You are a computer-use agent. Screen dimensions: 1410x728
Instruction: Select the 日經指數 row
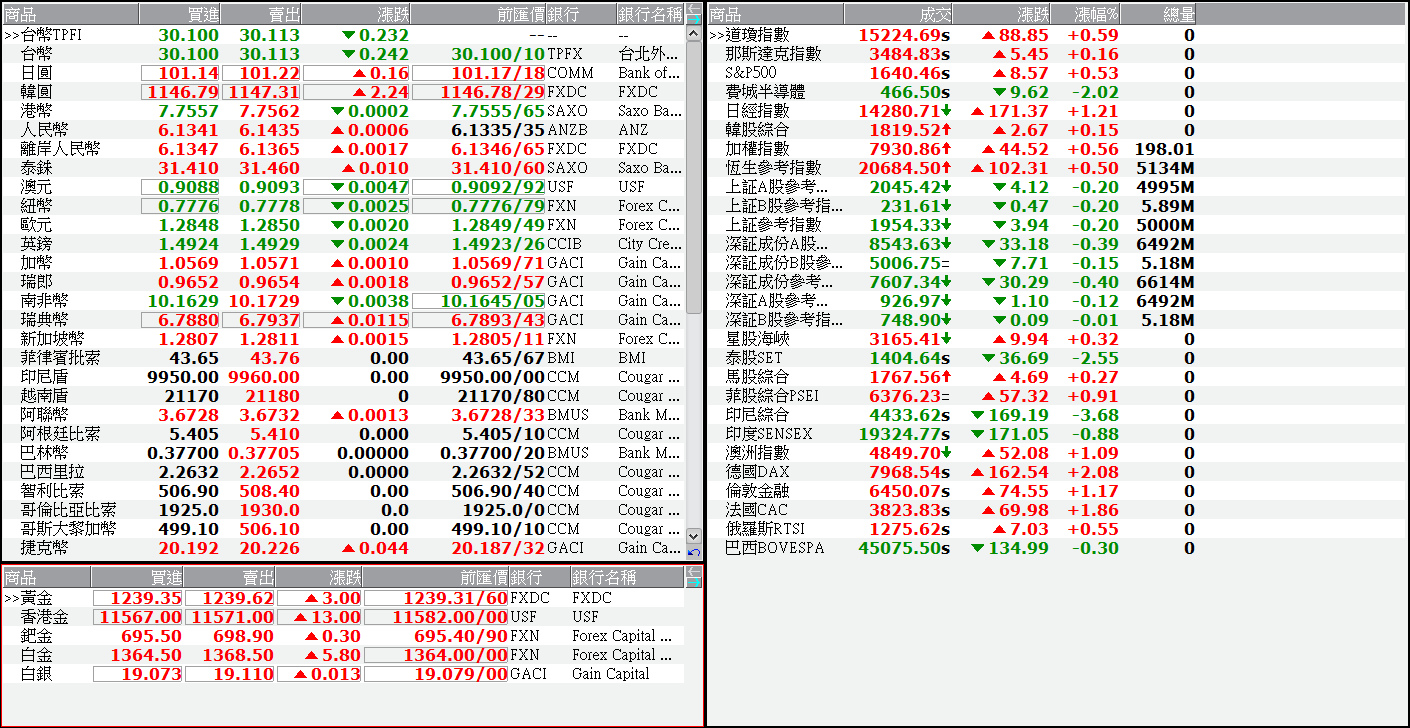(952, 111)
